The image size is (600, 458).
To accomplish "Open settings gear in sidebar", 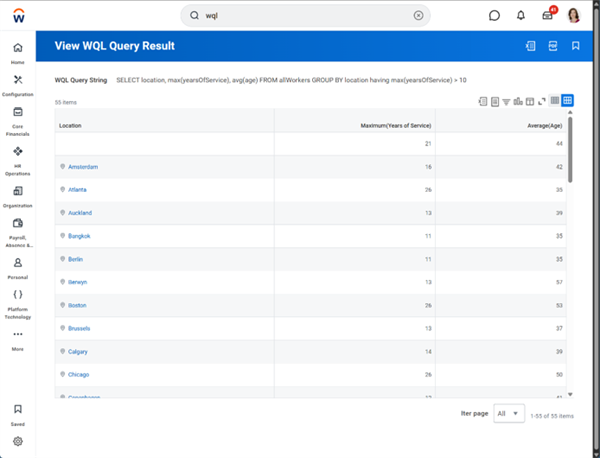I will point(18,441).
